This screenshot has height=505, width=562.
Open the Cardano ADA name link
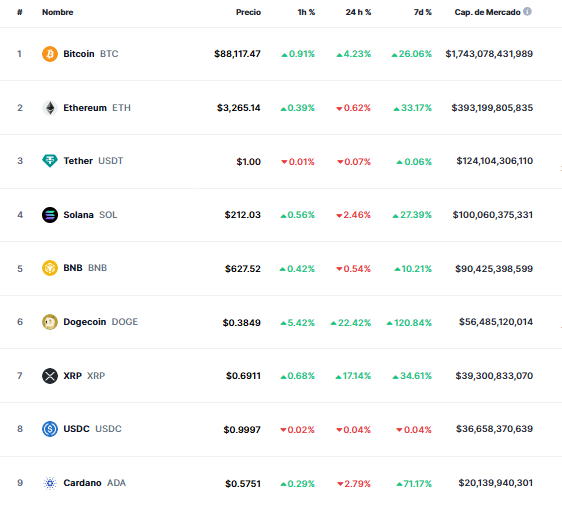click(x=95, y=483)
